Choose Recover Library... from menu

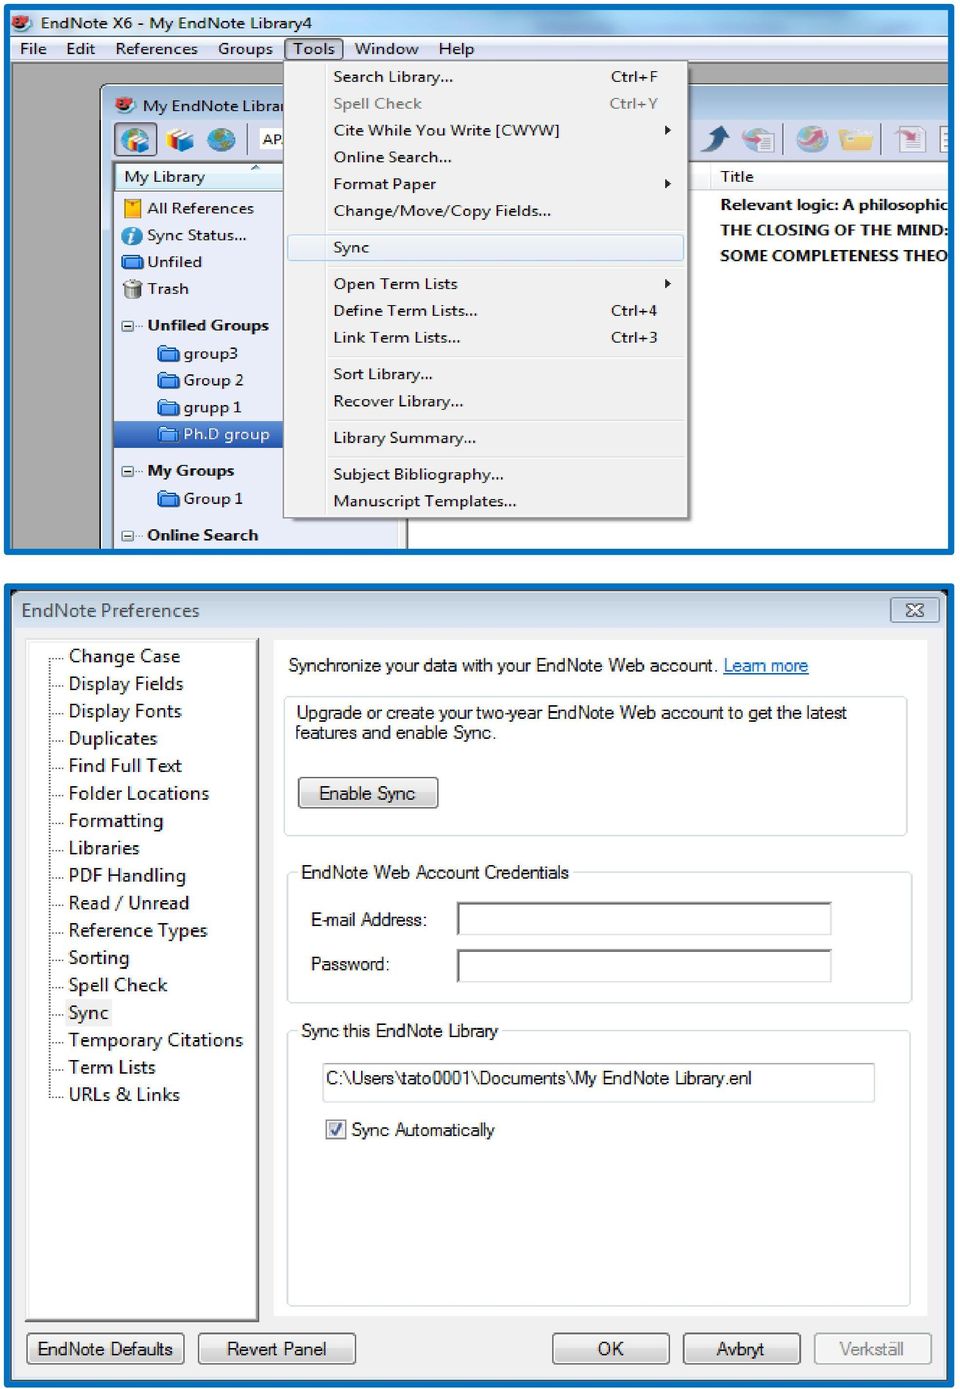tap(486, 401)
